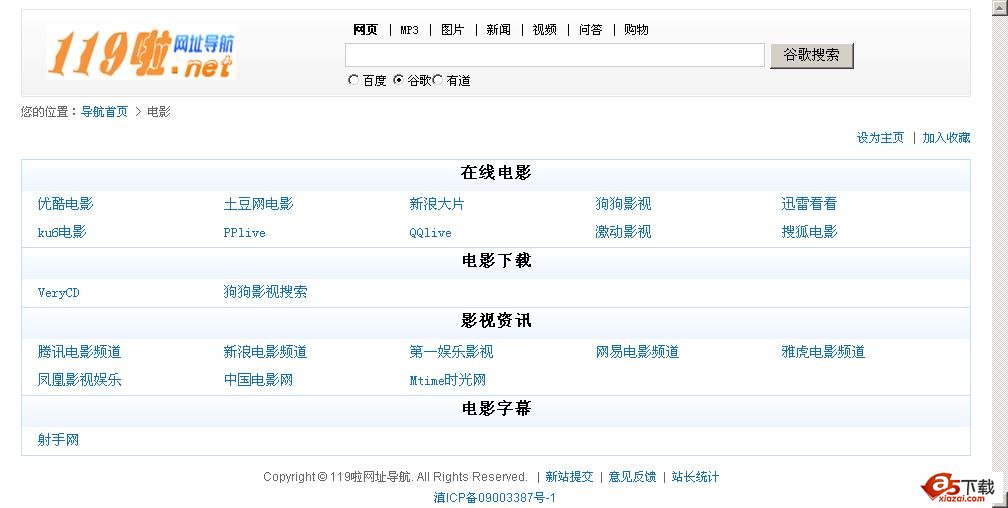Click the 意见反馈 footer link
The image size is (1008, 508).
(x=632, y=477)
